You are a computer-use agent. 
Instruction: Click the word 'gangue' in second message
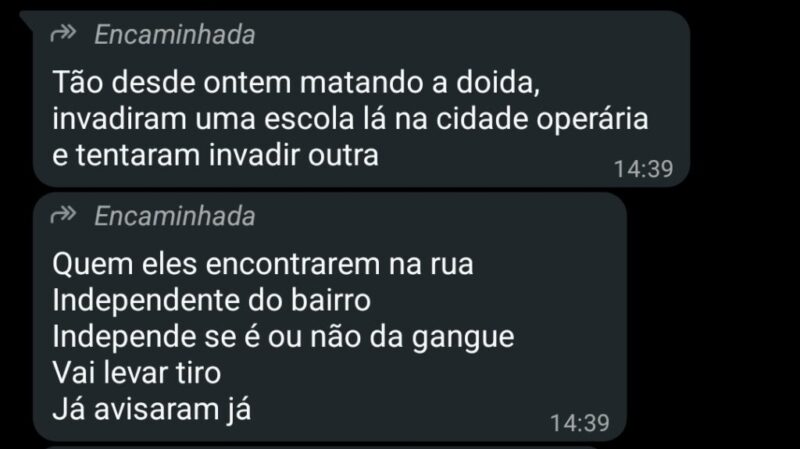click(x=463, y=338)
